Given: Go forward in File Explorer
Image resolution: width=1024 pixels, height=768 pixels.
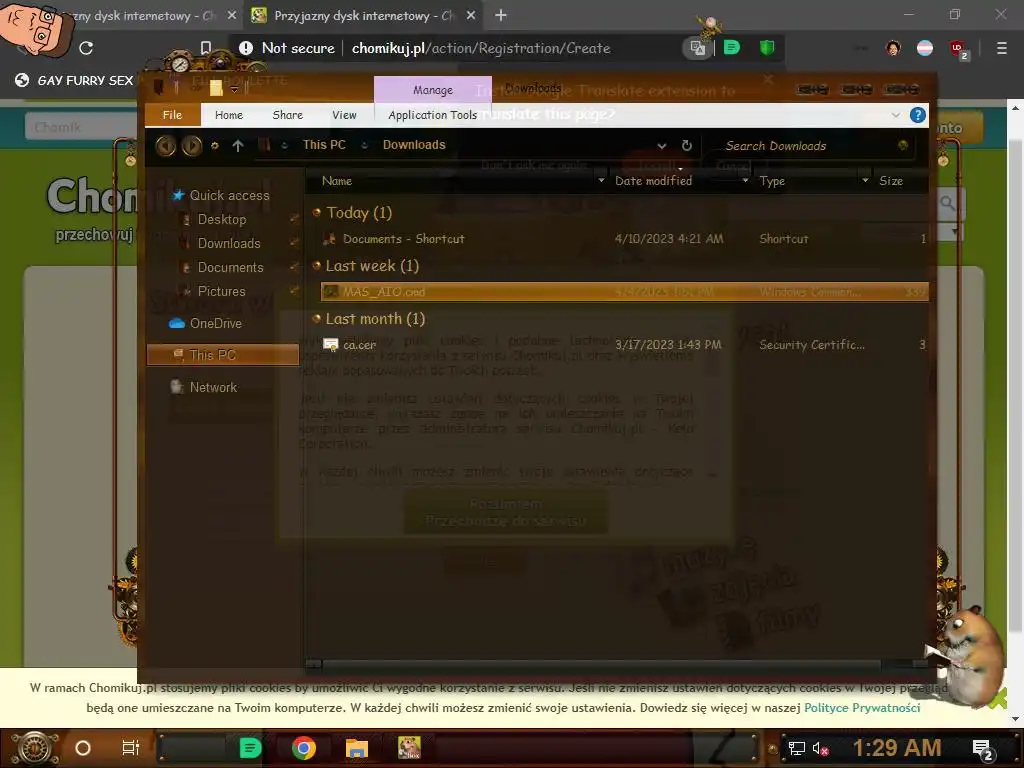Looking at the screenshot, I should 191,145.
